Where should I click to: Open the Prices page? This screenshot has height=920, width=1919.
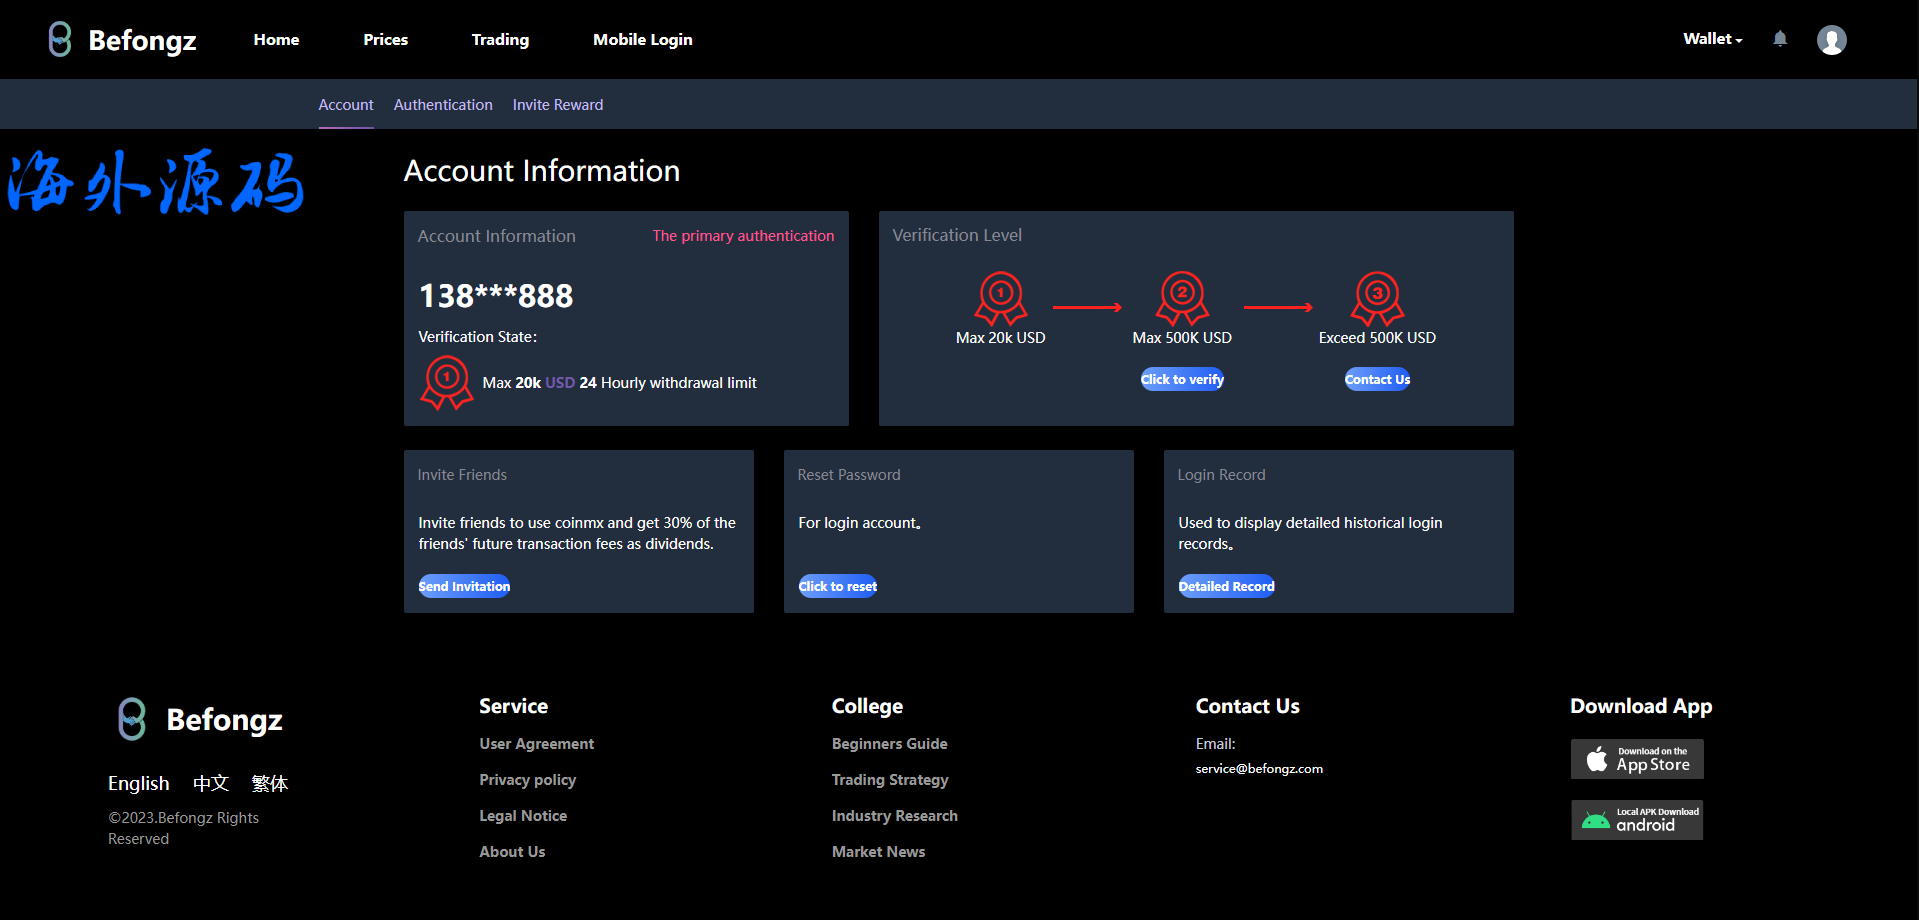tap(385, 40)
